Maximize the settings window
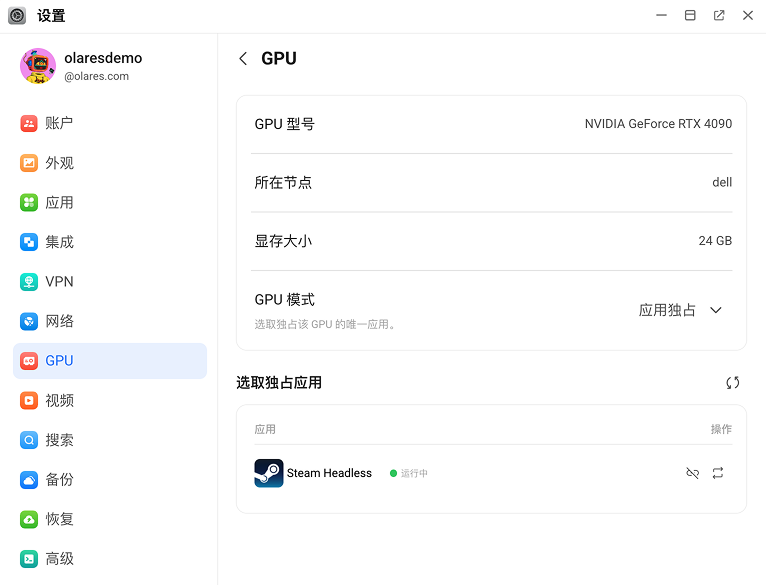The width and height of the screenshot is (766, 585). (690, 16)
